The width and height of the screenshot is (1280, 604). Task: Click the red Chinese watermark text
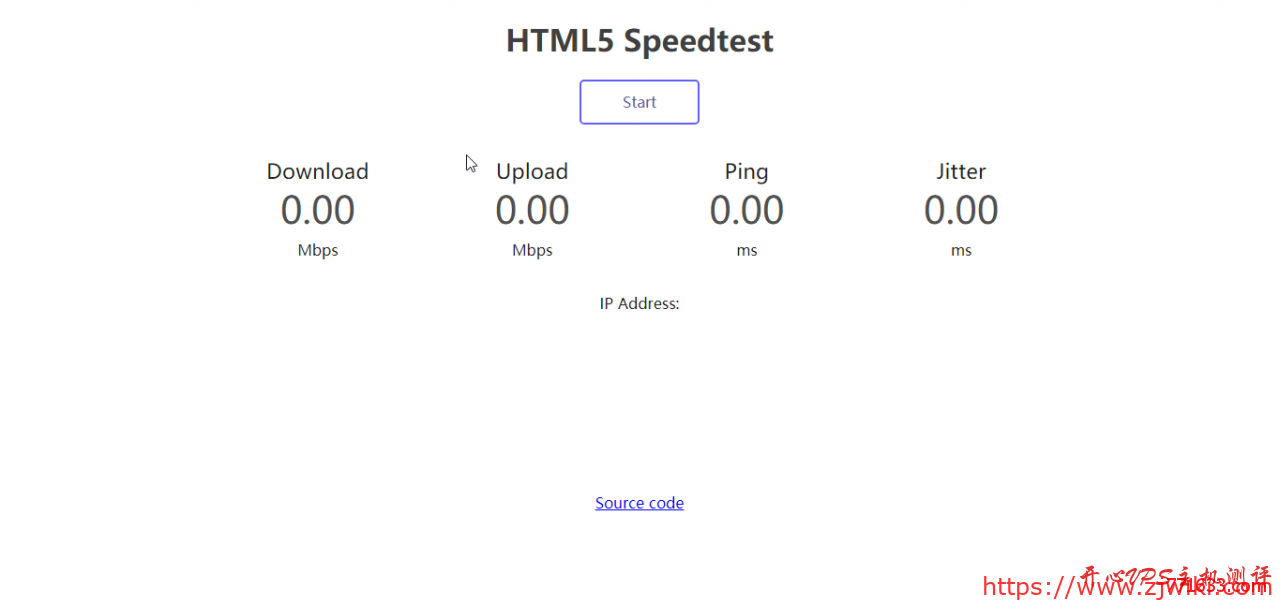pyautogui.click(x=1175, y=578)
